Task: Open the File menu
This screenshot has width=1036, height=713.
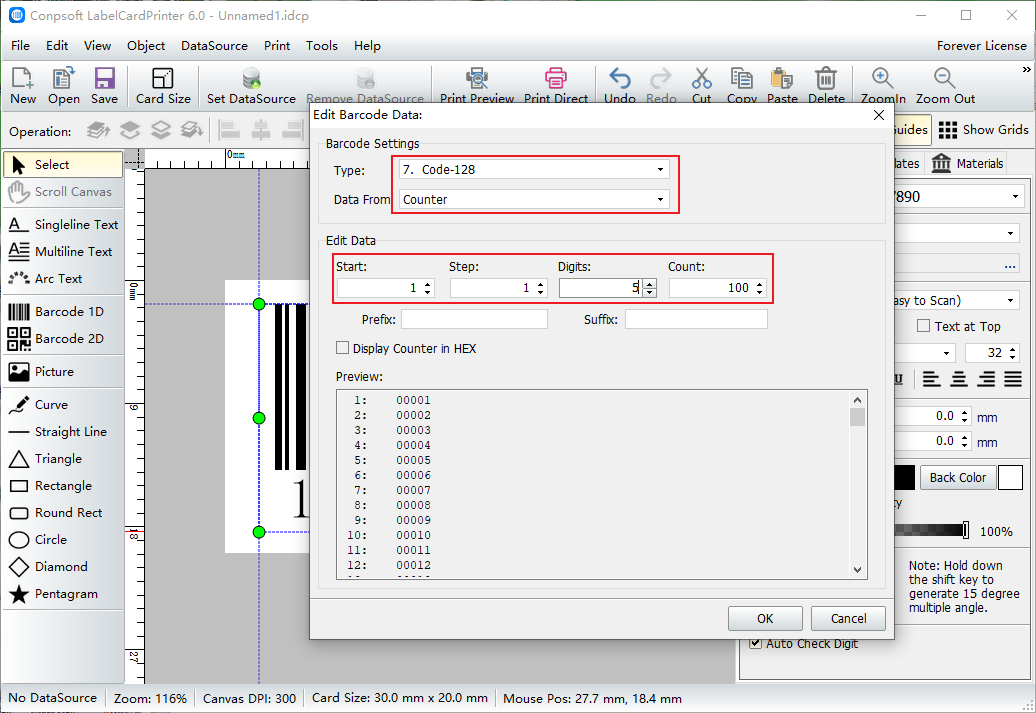Action: 20,46
